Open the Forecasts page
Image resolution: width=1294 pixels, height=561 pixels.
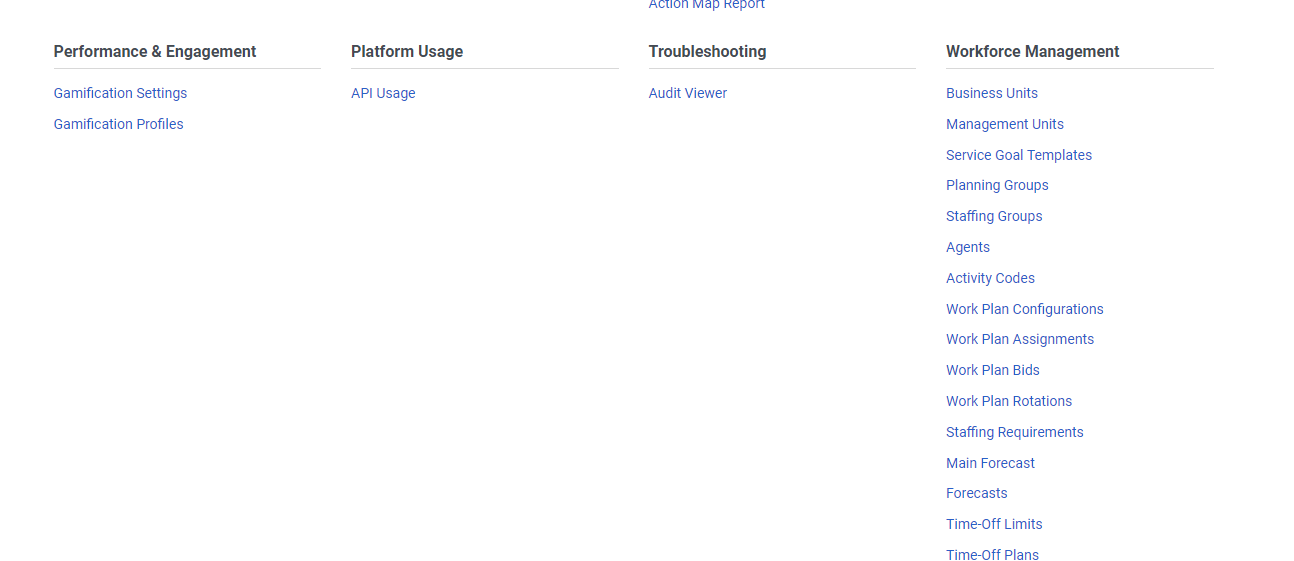tap(976, 493)
